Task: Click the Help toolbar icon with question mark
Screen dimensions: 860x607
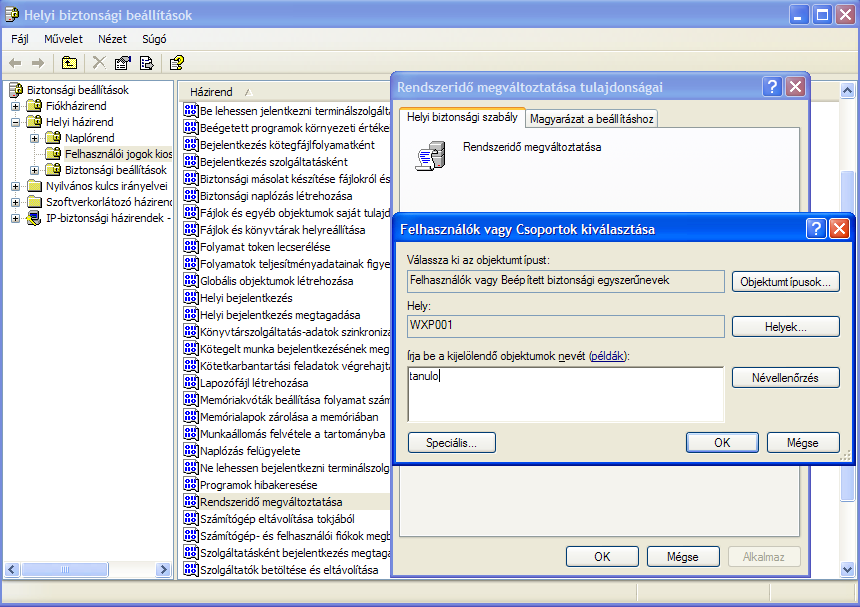Action: [x=176, y=63]
